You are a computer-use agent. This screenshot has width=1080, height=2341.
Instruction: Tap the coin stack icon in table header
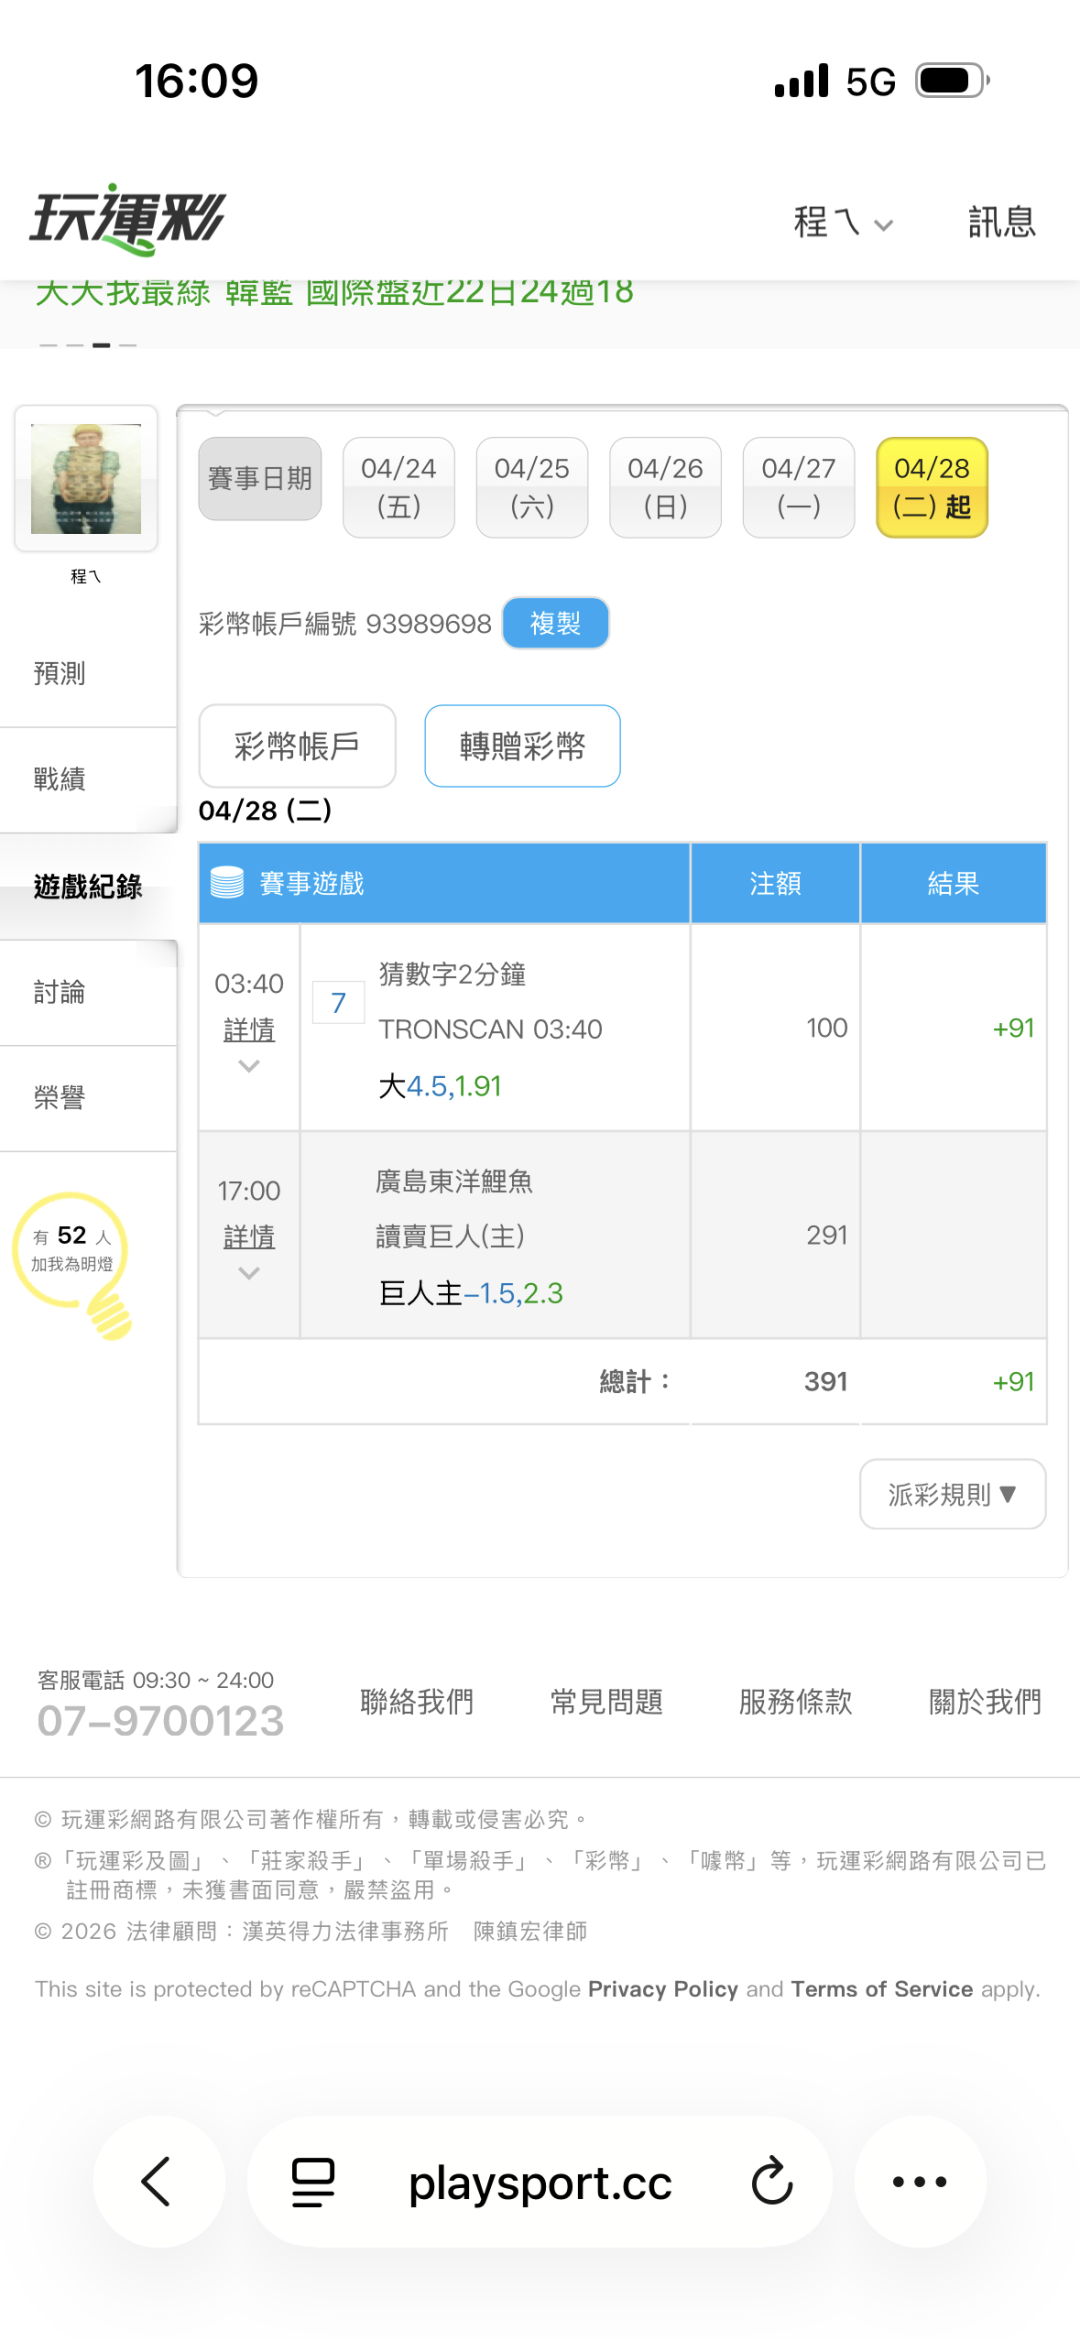pos(227,883)
